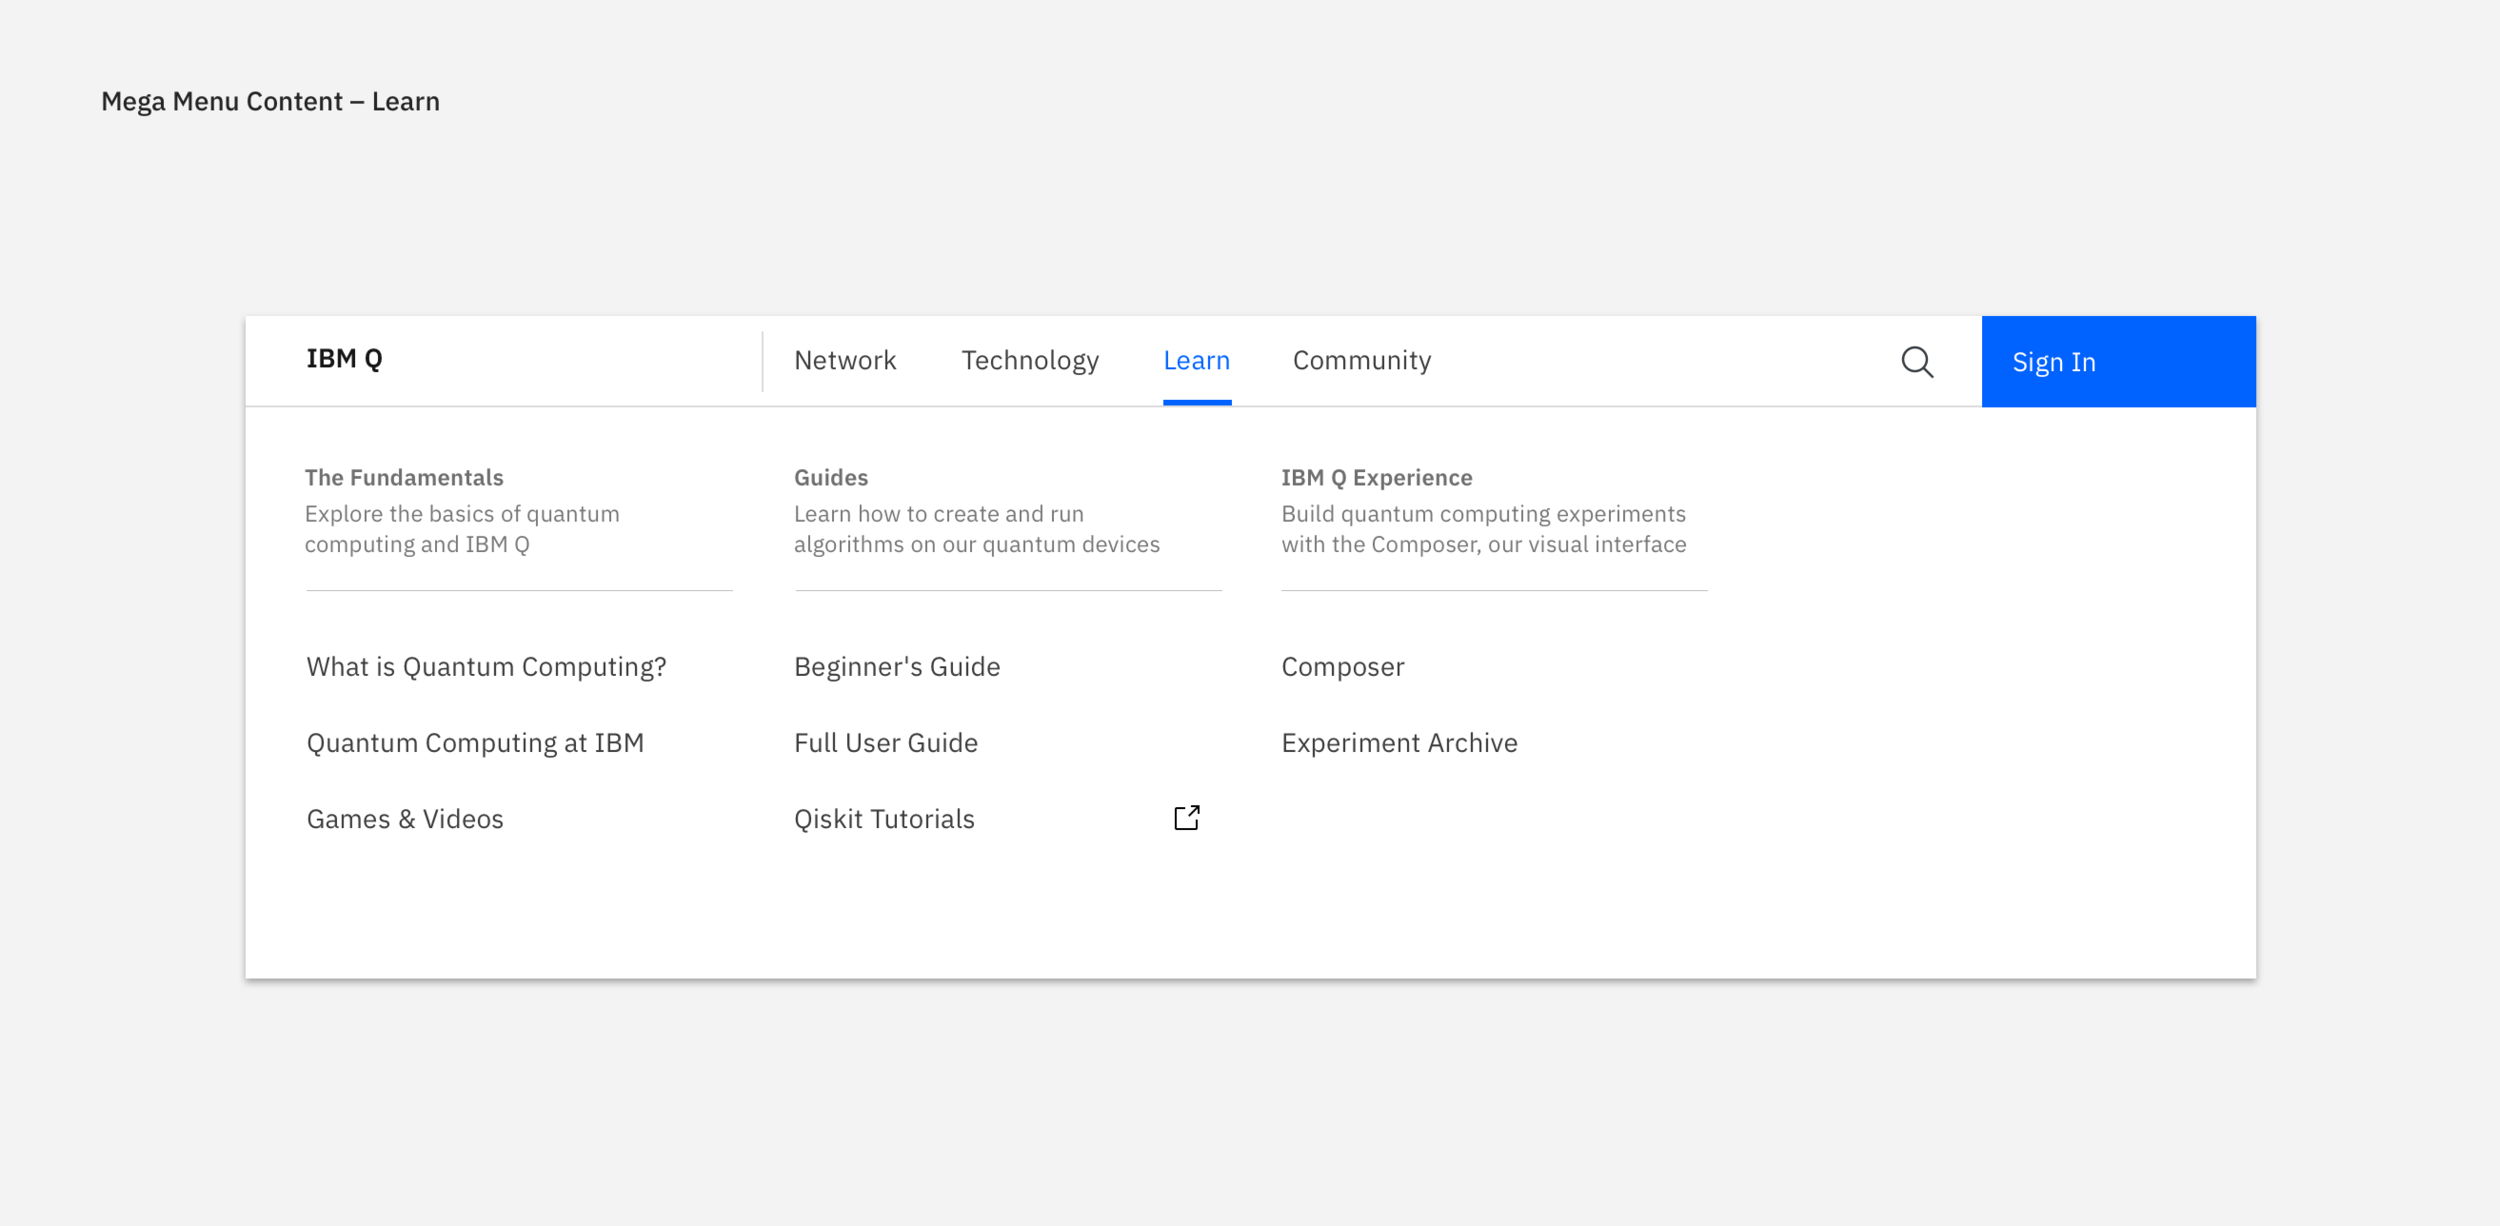Open the Technology menu item
The width and height of the screenshot is (2500, 1226).
click(1029, 360)
